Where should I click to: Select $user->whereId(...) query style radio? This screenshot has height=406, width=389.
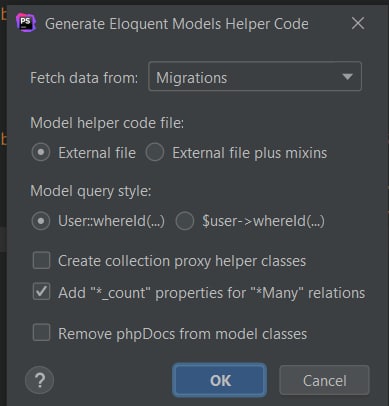pyautogui.click(x=185, y=221)
